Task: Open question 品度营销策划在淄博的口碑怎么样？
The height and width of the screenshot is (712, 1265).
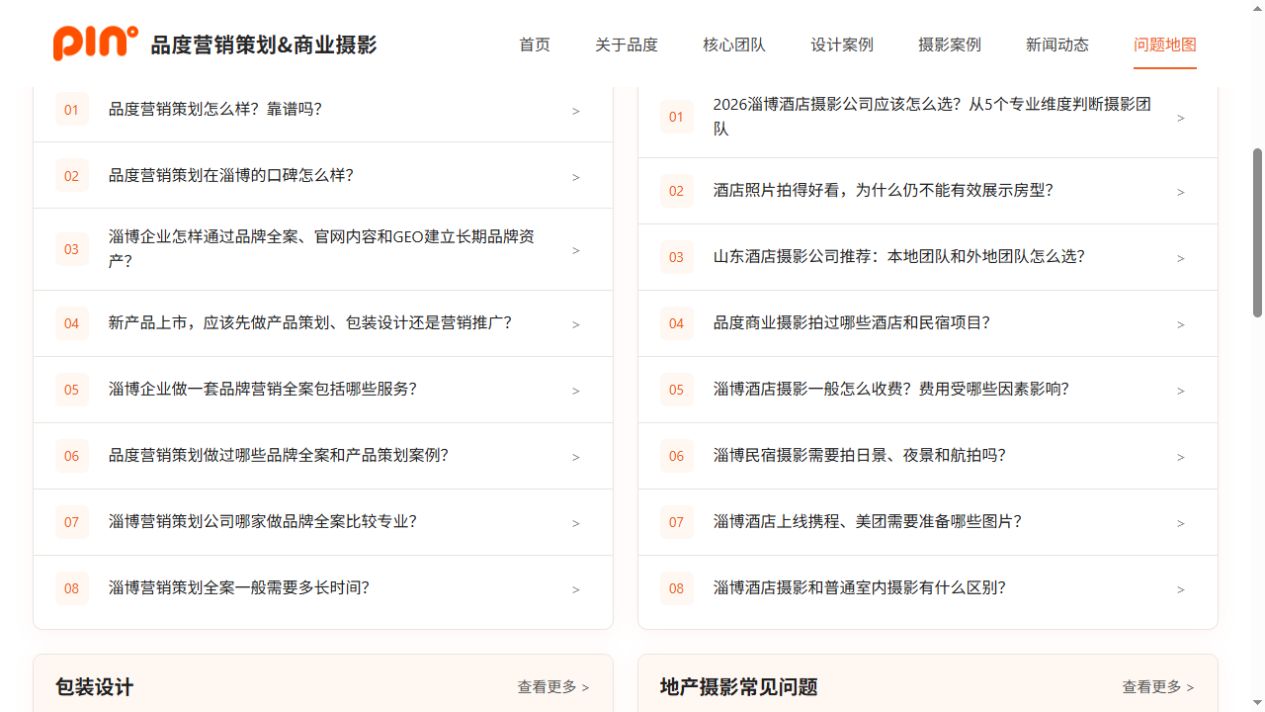Action: [x=323, y=176]
